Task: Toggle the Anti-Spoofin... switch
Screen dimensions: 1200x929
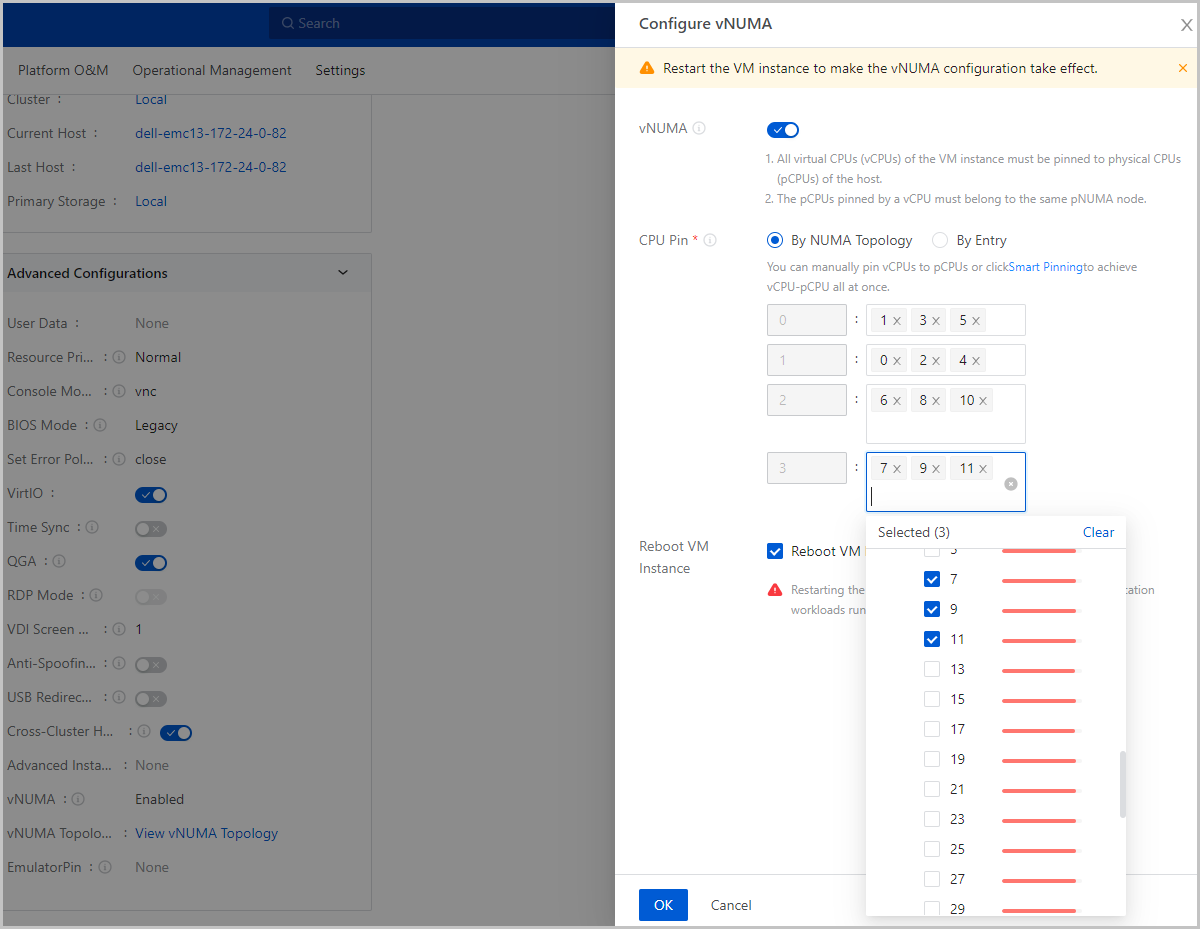Action: (x=151, y=664)
